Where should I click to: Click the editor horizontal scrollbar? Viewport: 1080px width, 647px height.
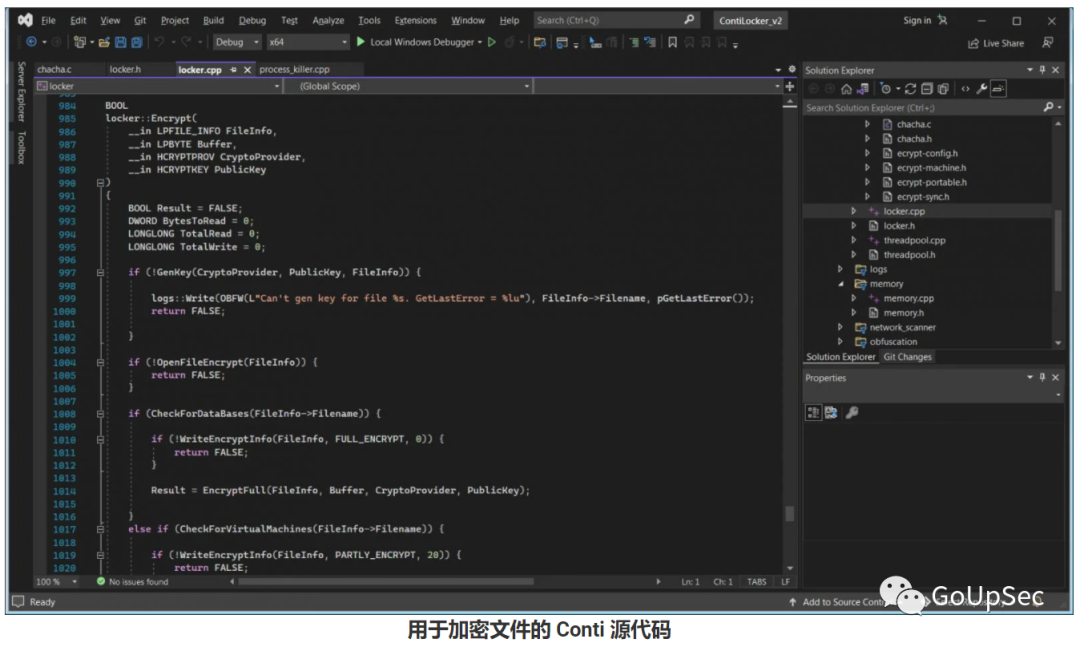(386, 582)
